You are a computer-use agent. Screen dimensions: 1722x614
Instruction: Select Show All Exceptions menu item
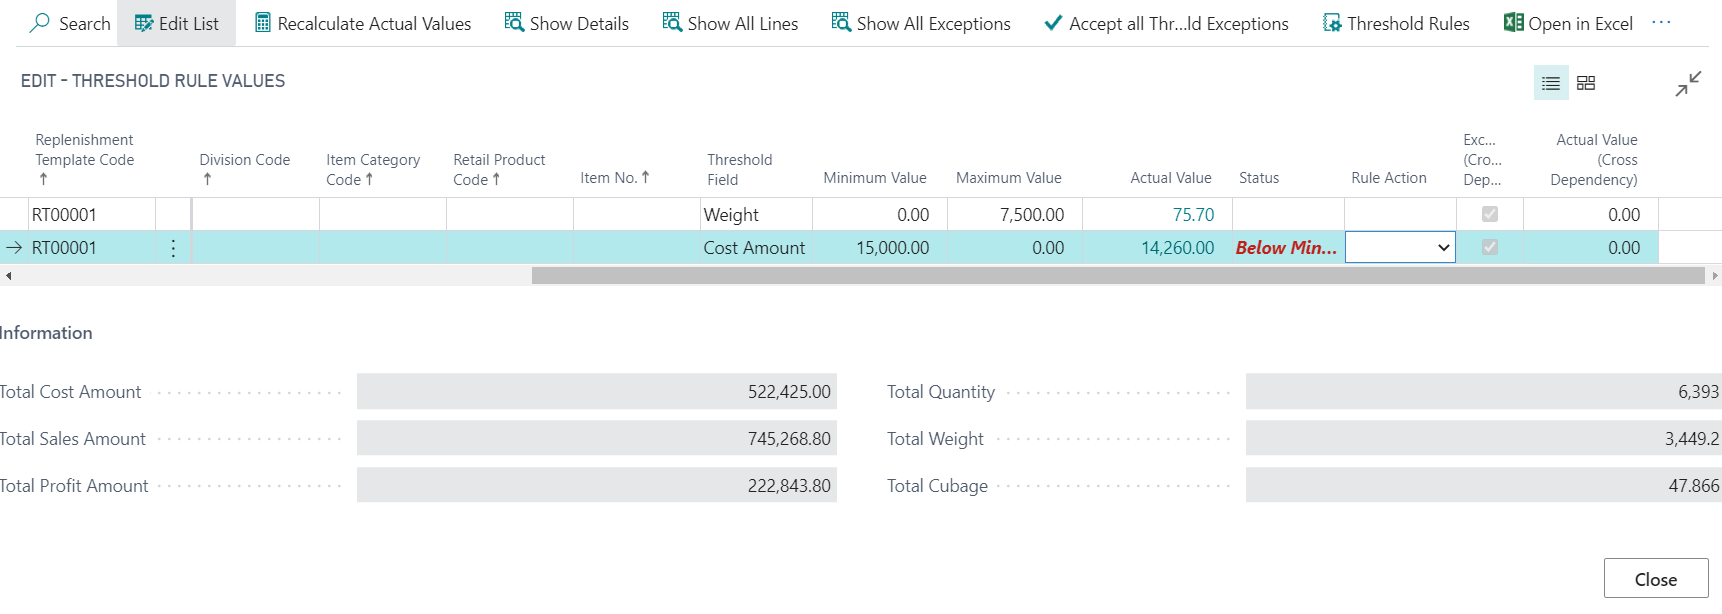921,23
